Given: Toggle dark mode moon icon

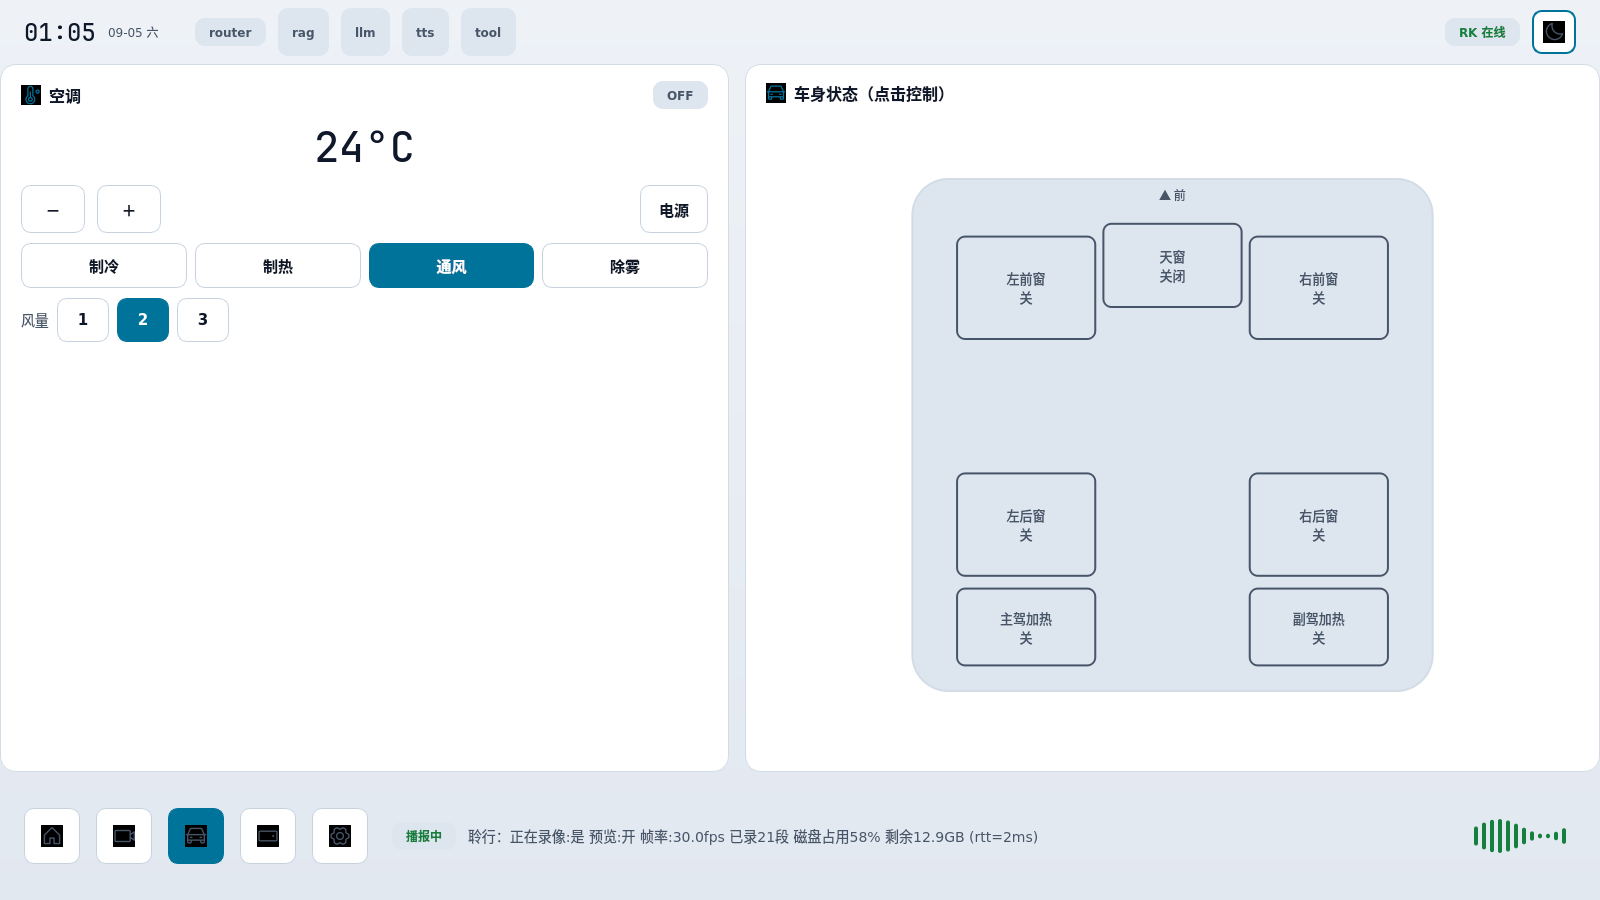Looking at the screenshot, I should point(1554,32).
